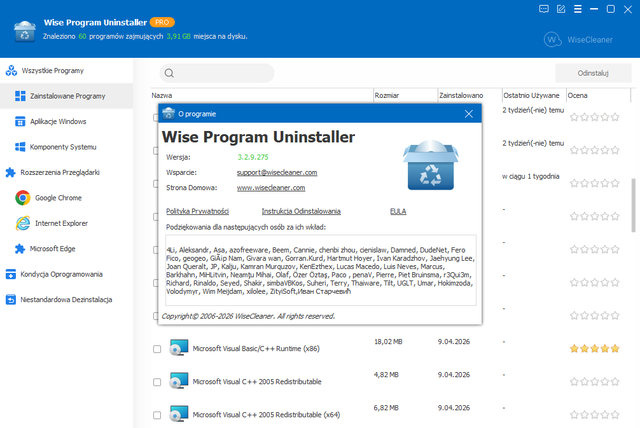
Task: Click the search magnifier icon
Action: 169,73
